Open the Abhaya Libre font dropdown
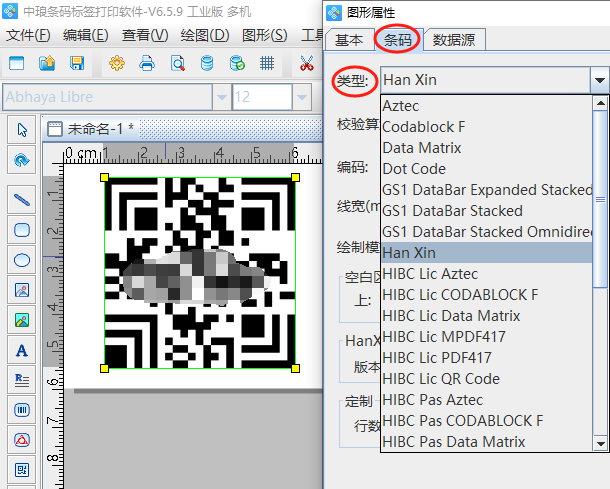610x489 pixels. tap(221, 97)
